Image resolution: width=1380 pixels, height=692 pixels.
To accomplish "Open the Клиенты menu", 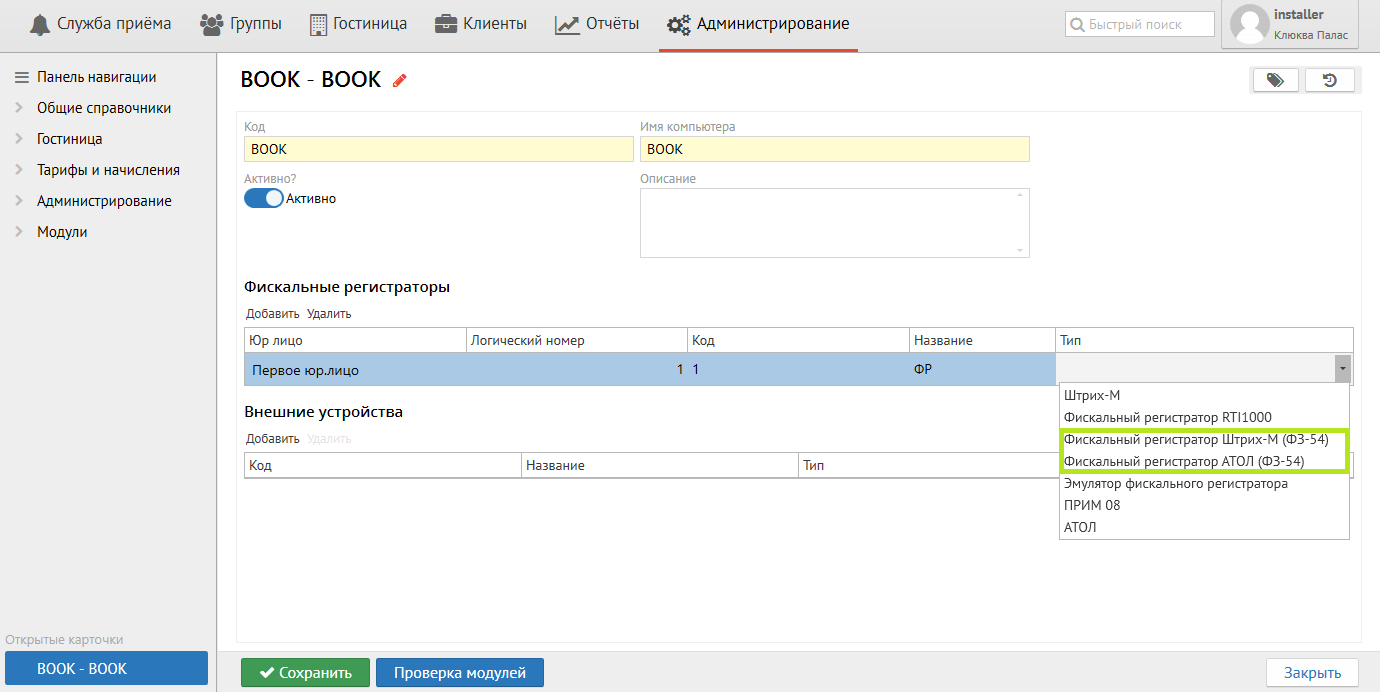I will pos(481,24).
